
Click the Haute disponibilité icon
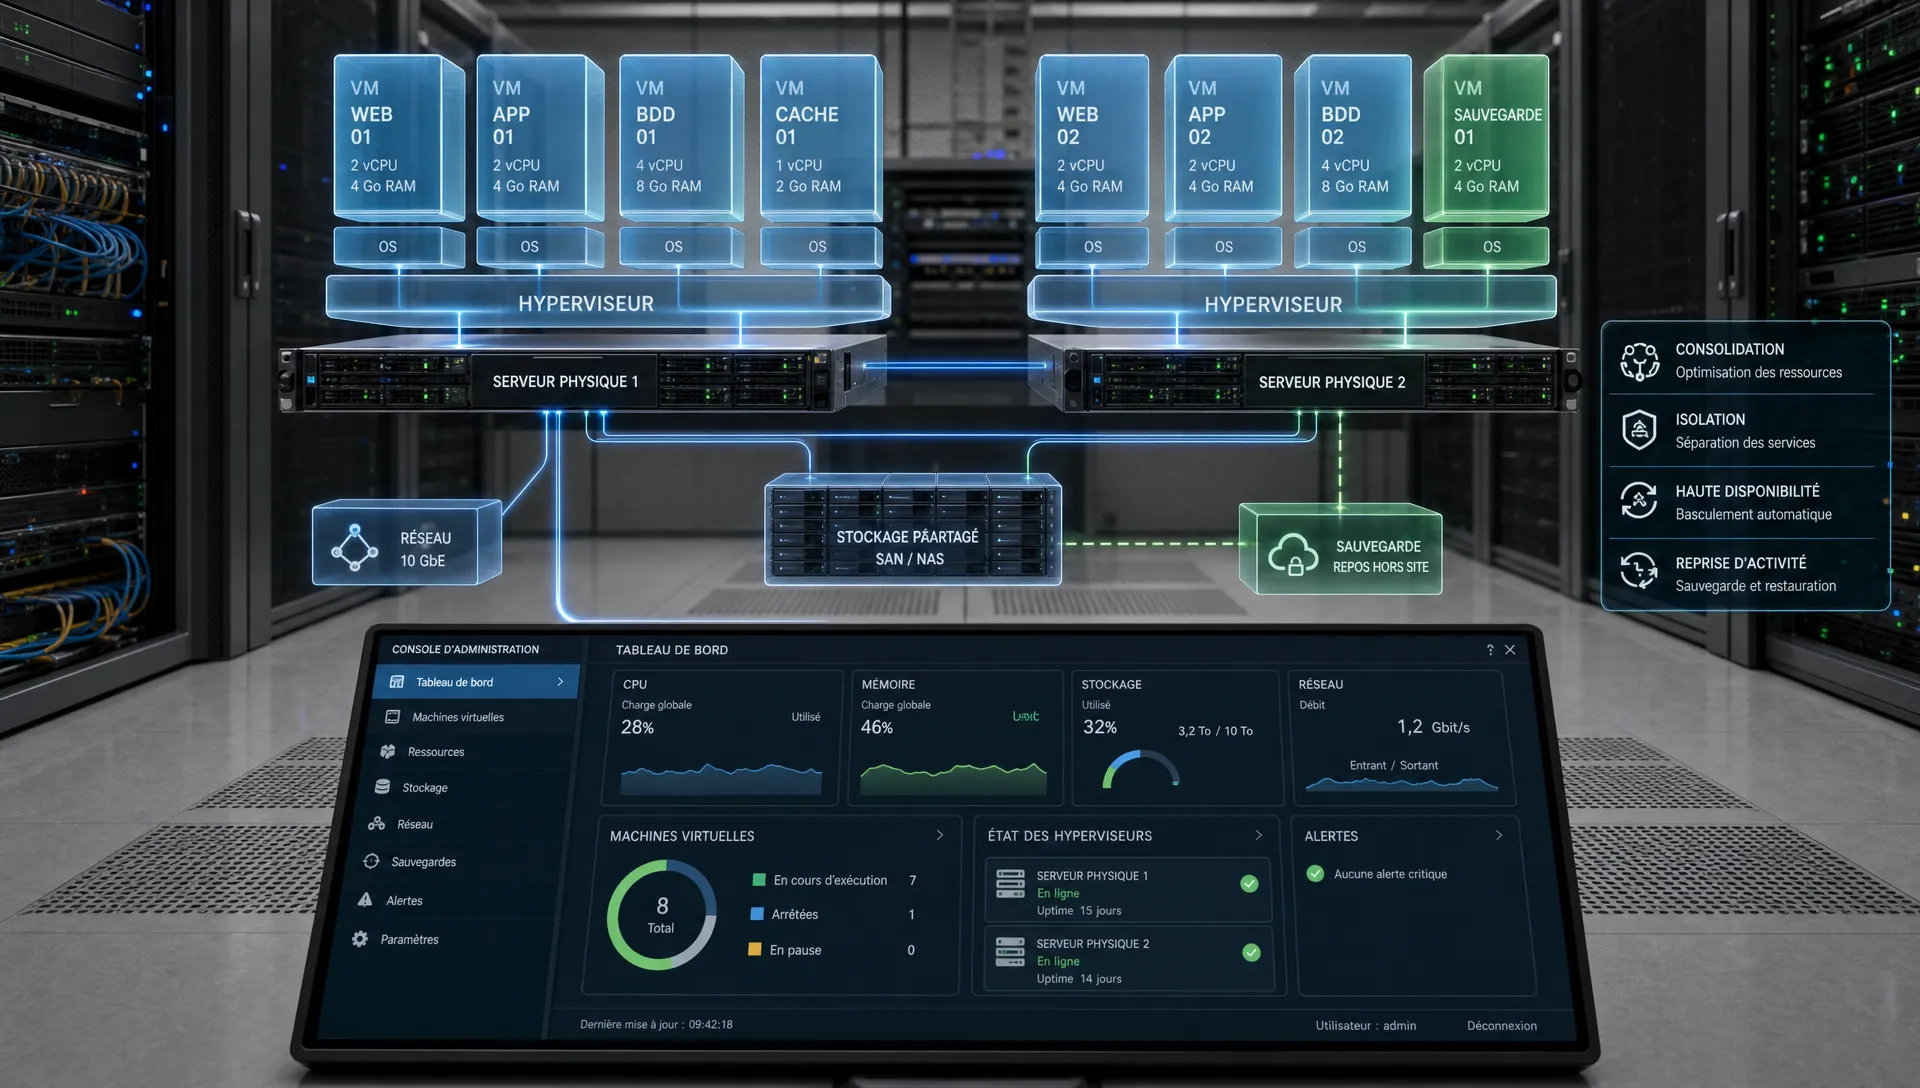click(1639, 501)
